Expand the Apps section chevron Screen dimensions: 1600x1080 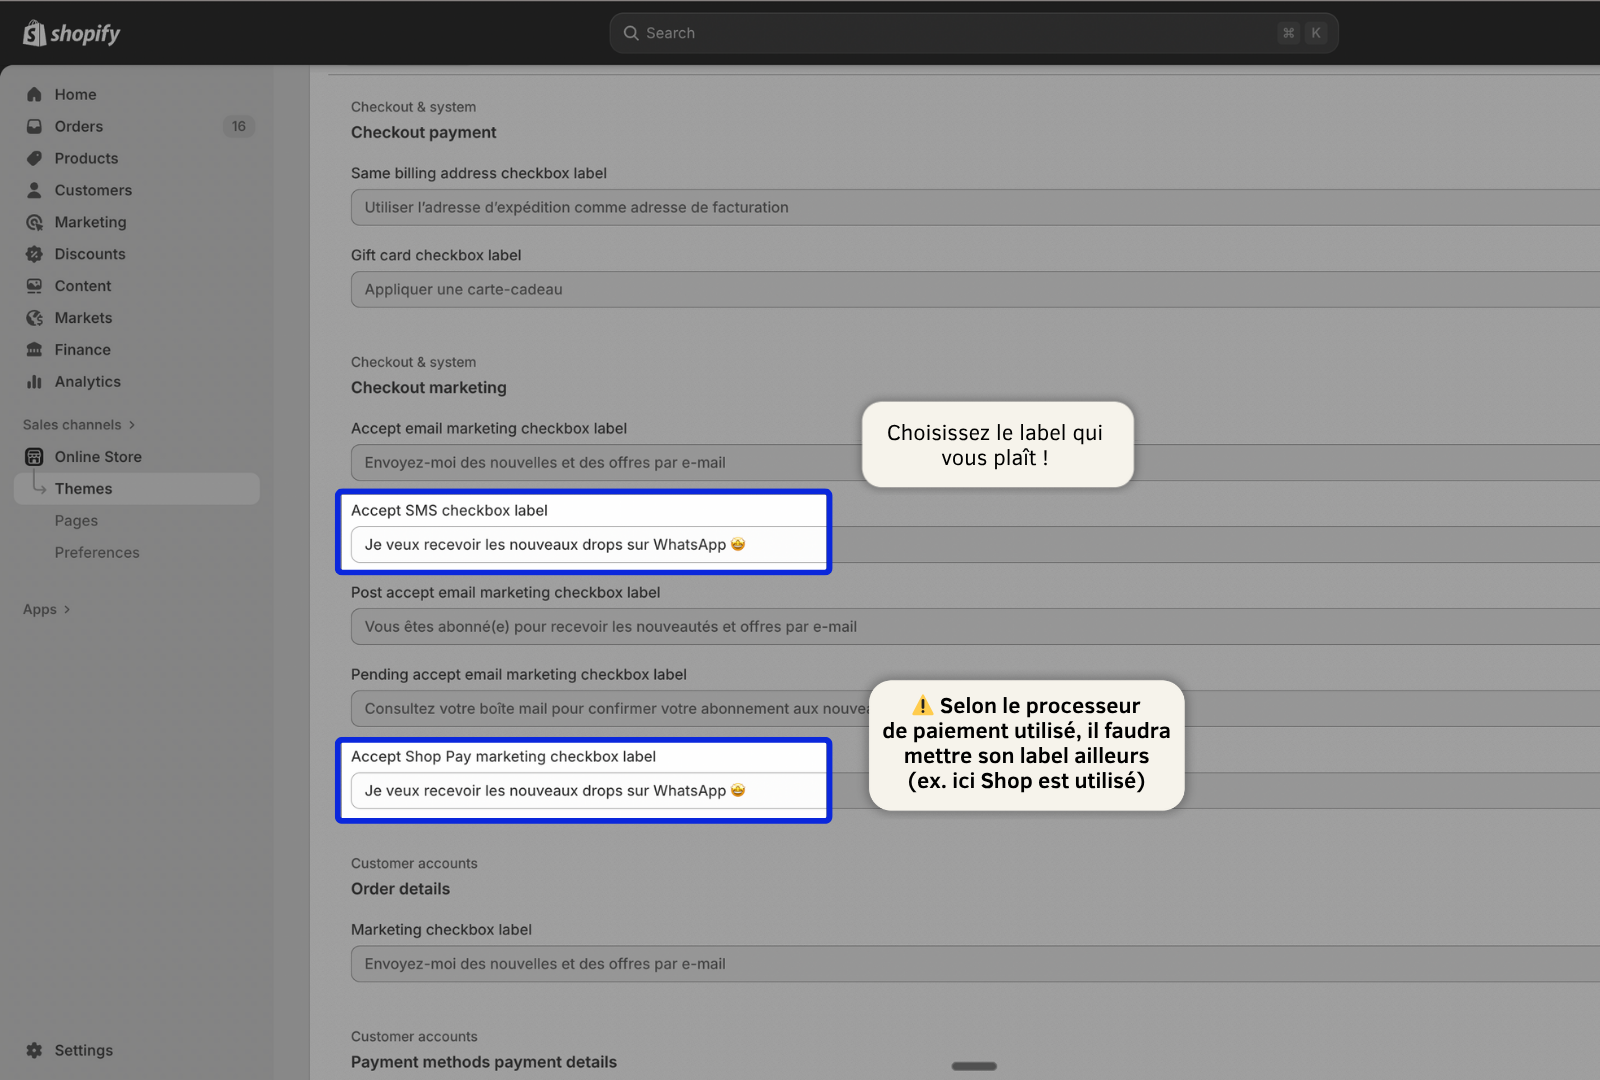point(67,609)
